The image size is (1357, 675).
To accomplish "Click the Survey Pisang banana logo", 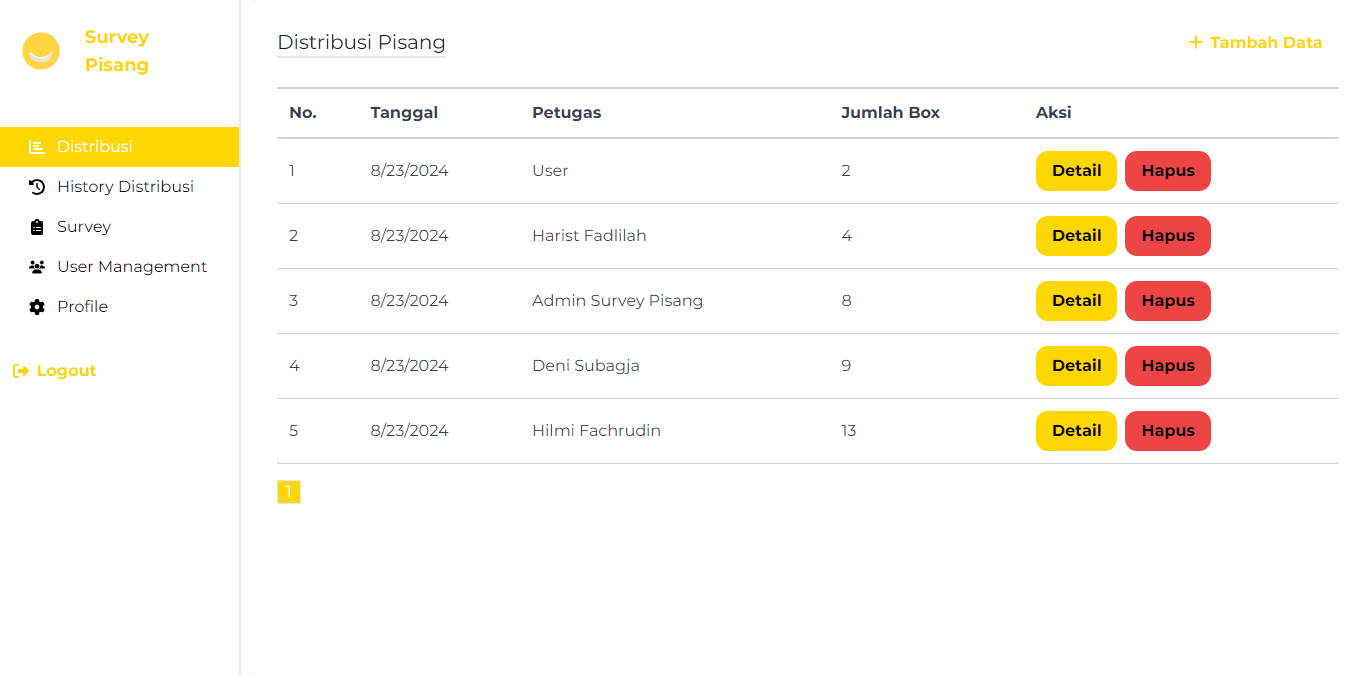I will 41,50.
